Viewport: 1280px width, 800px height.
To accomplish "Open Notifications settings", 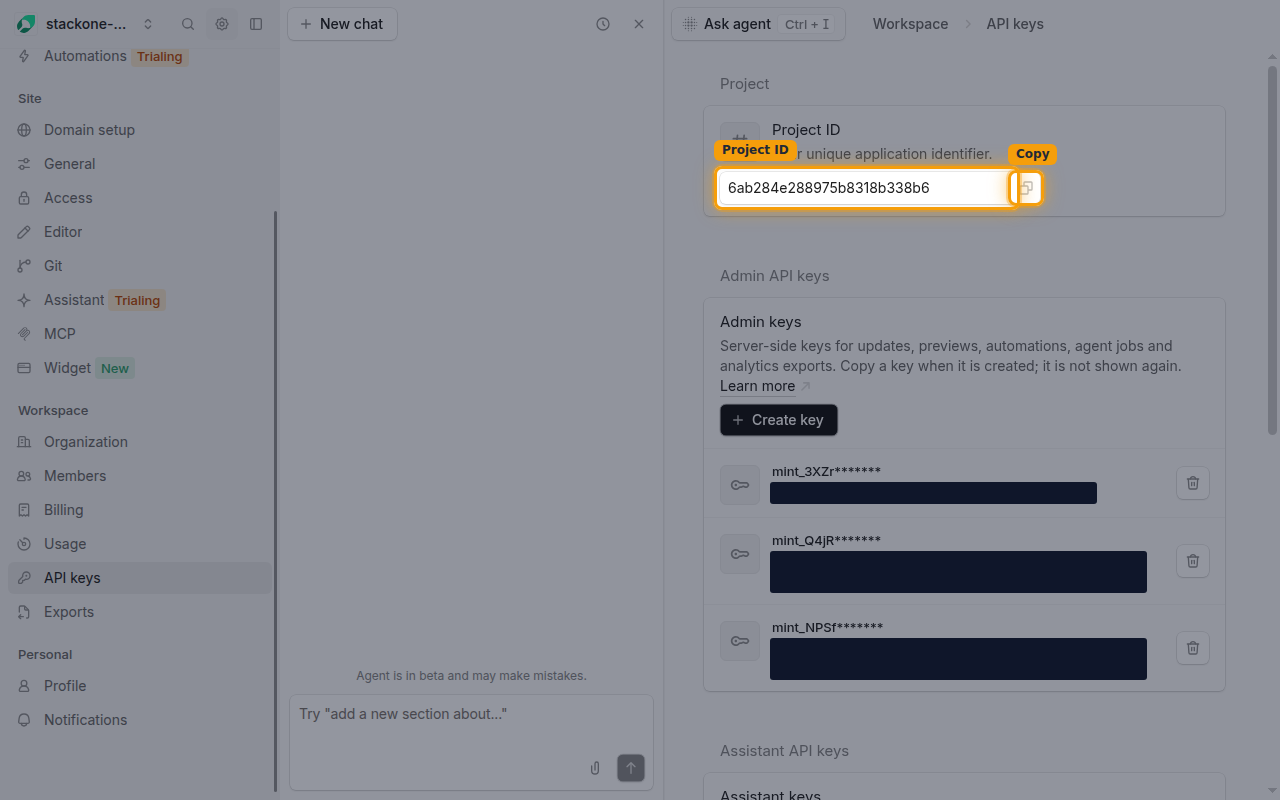I will [140, 720].
